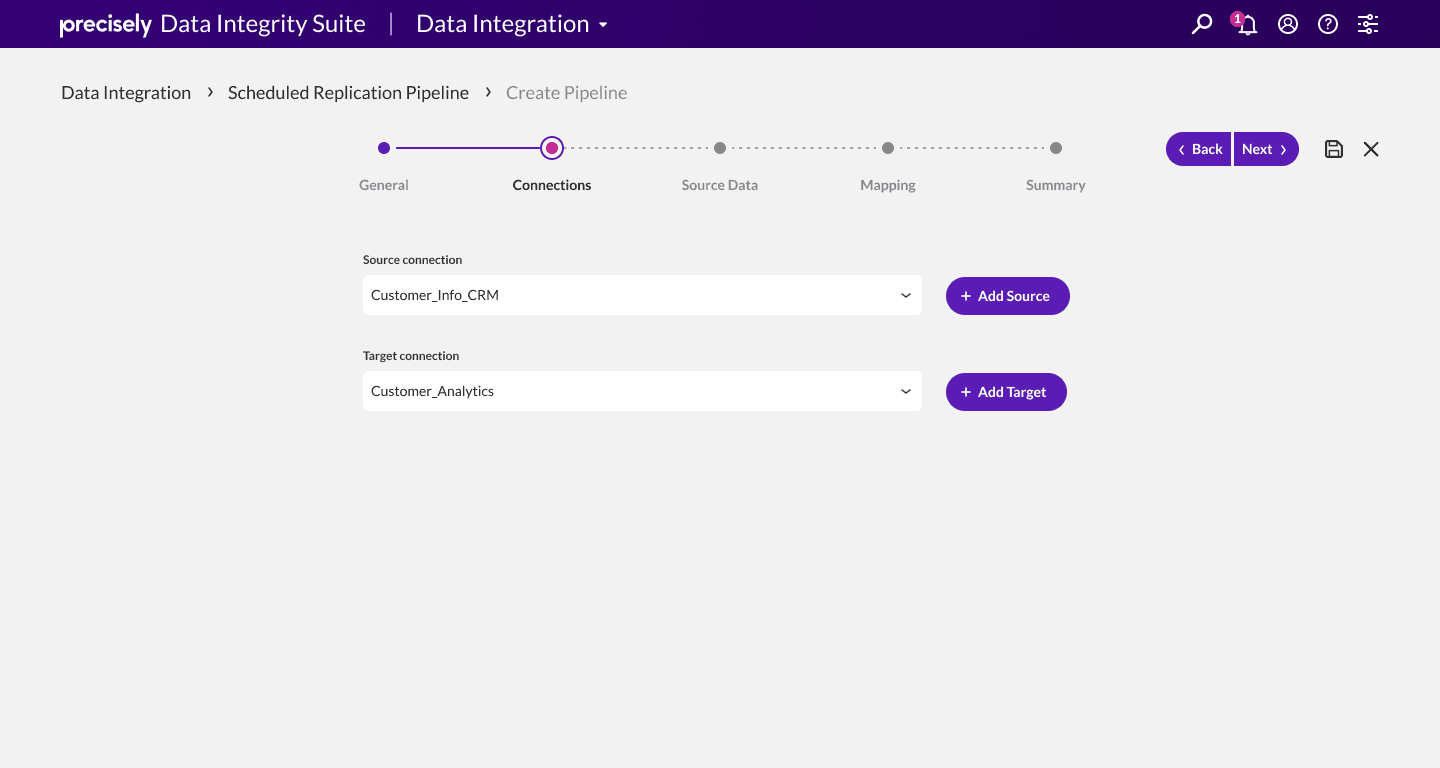The width and height of the screenshot is (1440, 768).
Task: Click the save pipeline disk icon
Action: click(1334, 149)
